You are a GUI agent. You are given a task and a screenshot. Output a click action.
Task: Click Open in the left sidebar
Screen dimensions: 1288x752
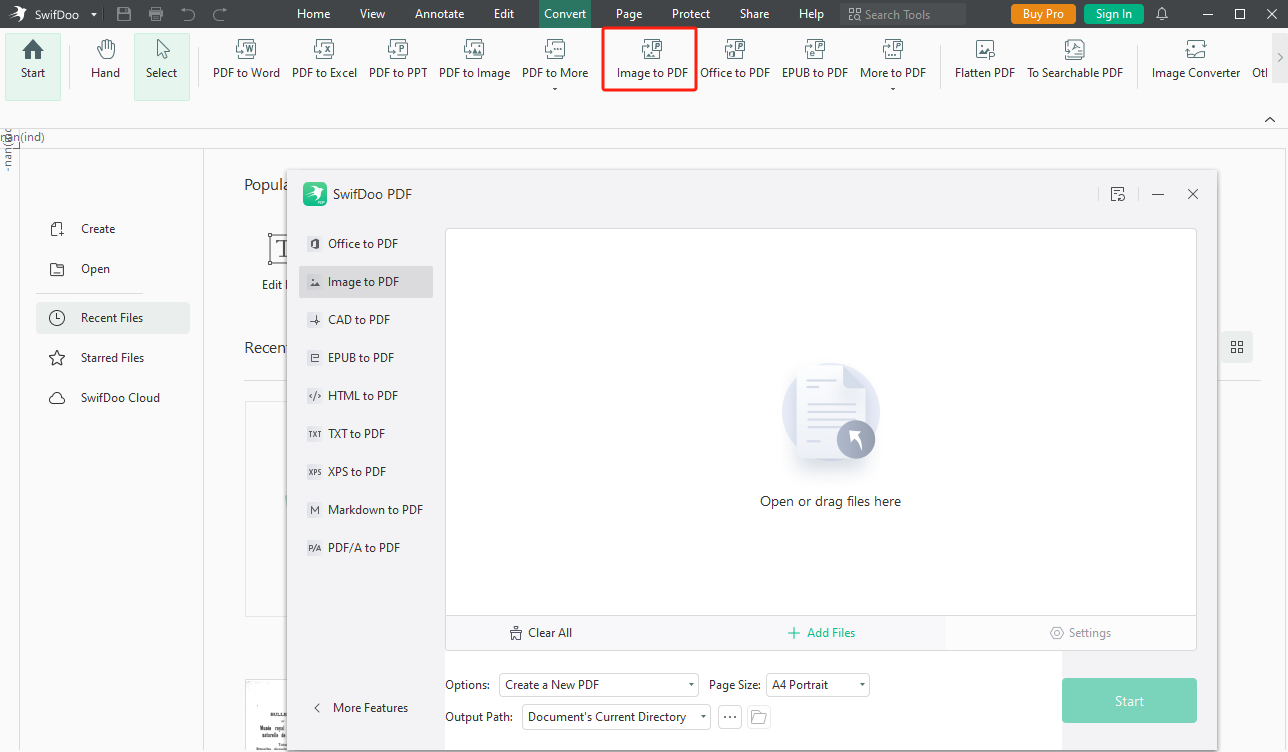81,269
